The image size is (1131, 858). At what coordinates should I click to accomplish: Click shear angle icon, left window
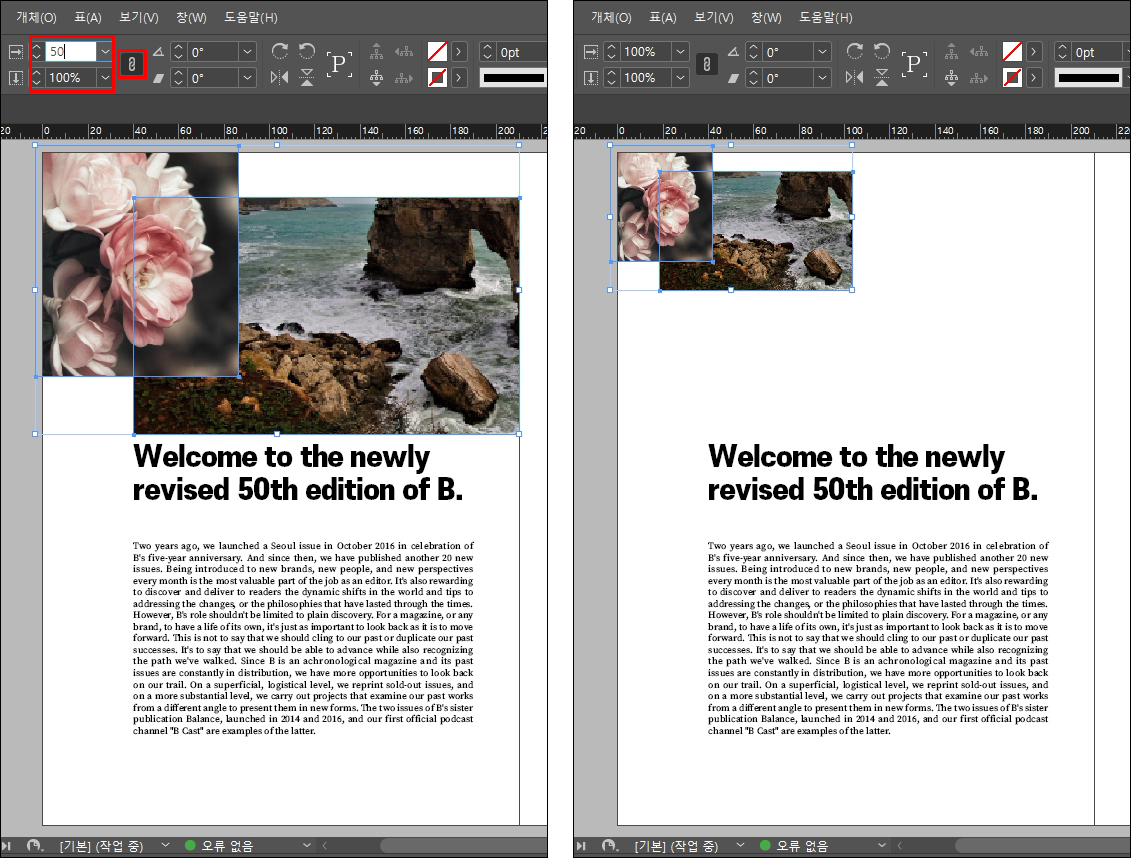click(158, 78)
